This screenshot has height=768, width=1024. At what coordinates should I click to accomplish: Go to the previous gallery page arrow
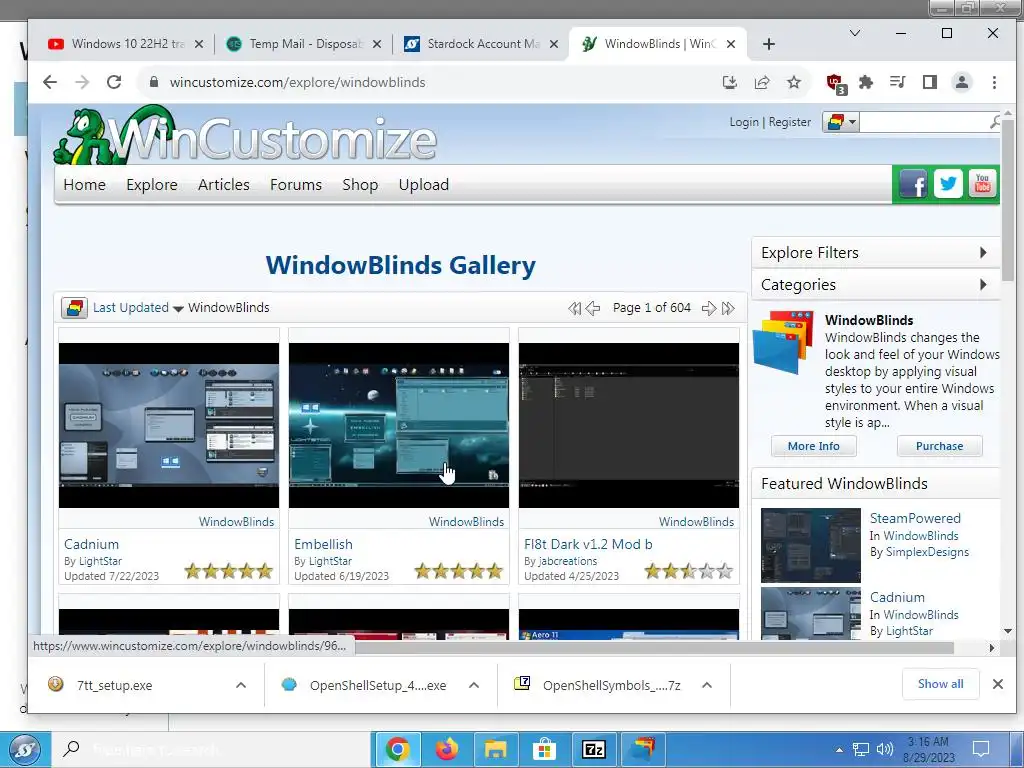pyautogui.click(x=593, y=308)
